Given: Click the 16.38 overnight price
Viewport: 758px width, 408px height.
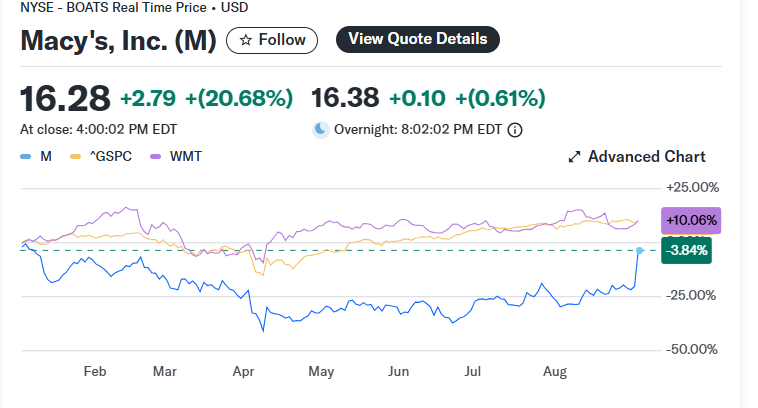Looking at the screenshot, I should (345, 98).
